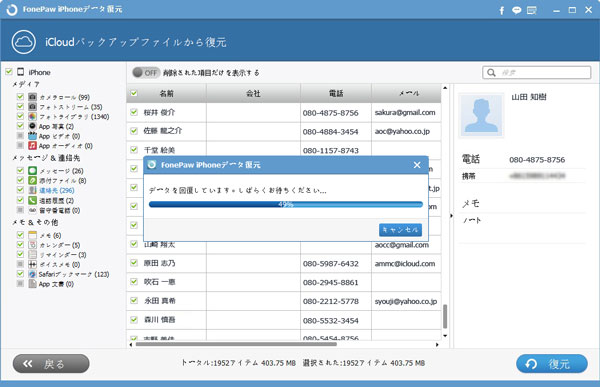Click the contact avatar for 山田 知樹
The height and width of the screenshot is (387, 600).
[481, 115]
